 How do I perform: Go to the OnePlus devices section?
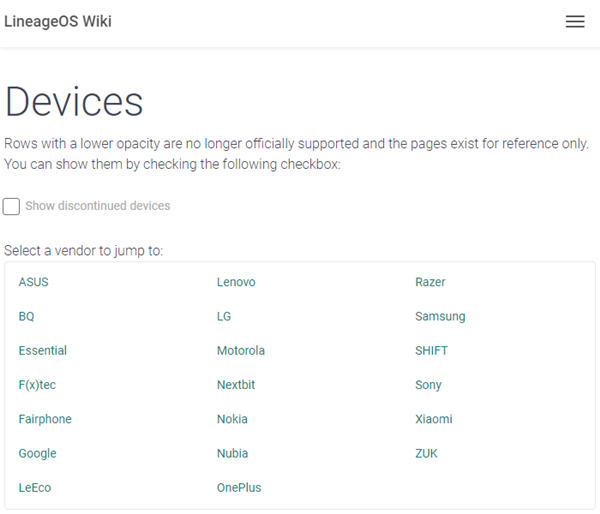(x=239, y=488)
